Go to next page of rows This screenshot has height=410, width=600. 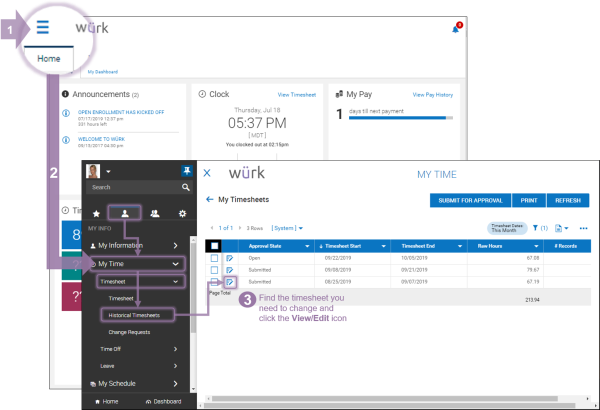pyautogui.click(x=240, y=228)
